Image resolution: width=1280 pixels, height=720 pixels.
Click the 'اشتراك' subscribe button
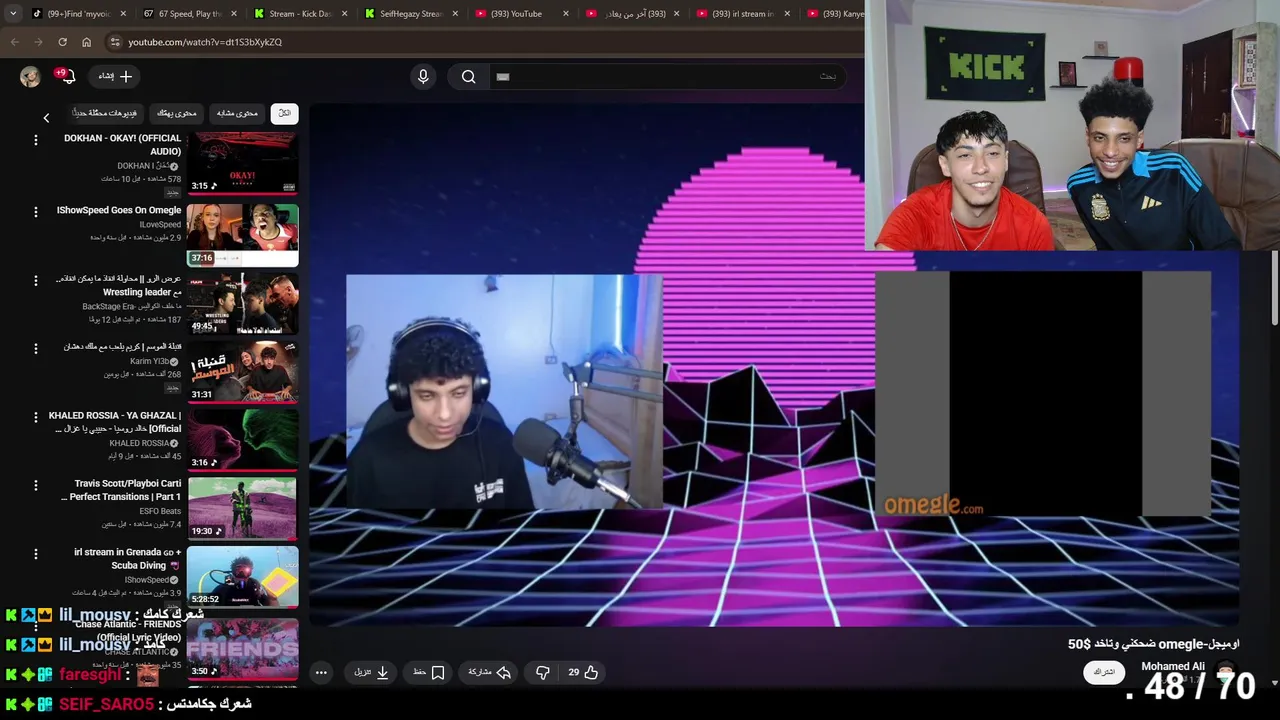pos(1104,672)
